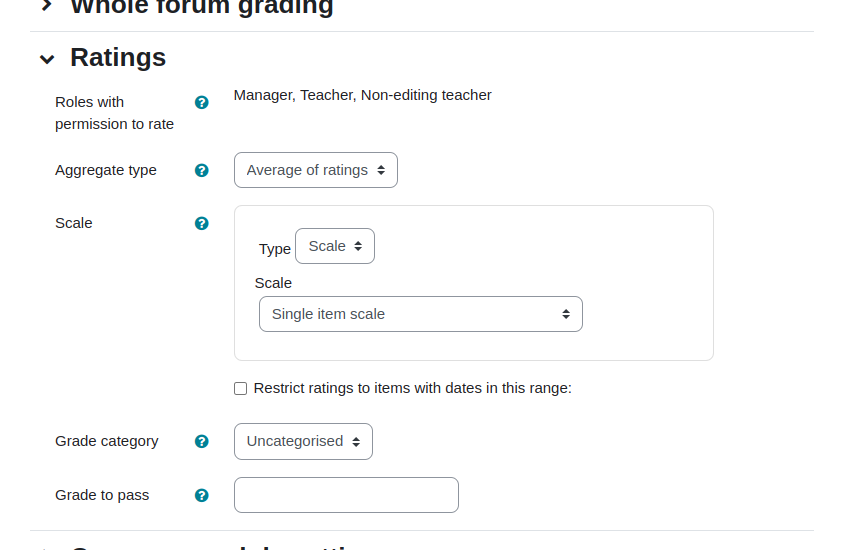The image size is (860, 550).
Task: Collapse the Ratings section chevron
Action: [47, 59]
